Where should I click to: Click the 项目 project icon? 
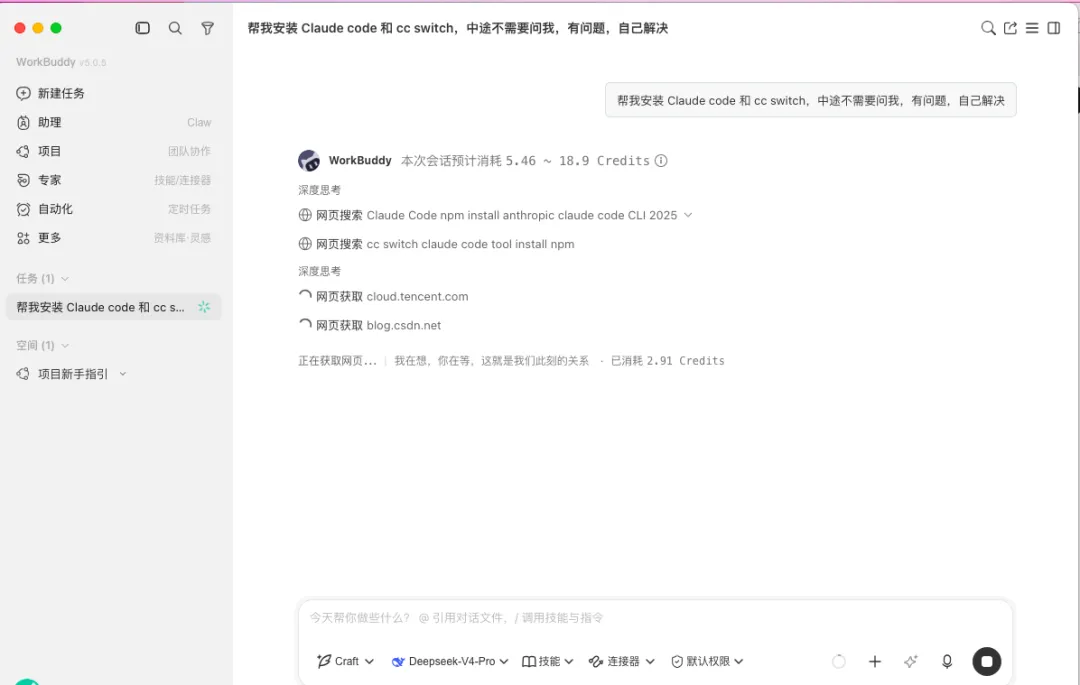(x=23, y=151)
